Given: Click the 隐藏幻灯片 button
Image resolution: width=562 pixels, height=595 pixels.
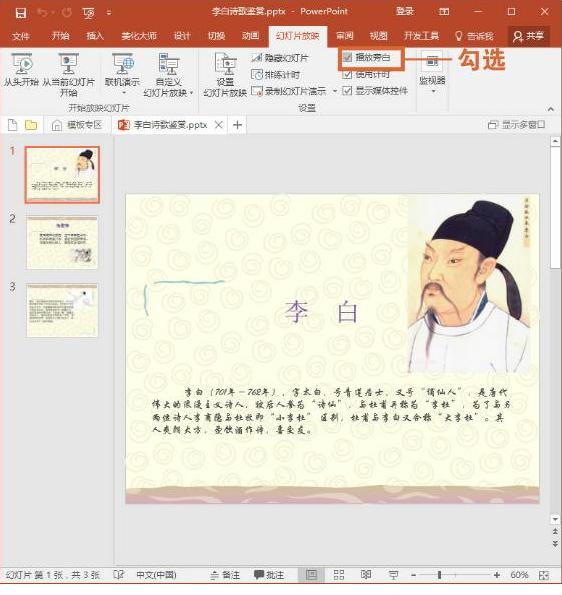Looking at the screenshot, I should (280, 58).
